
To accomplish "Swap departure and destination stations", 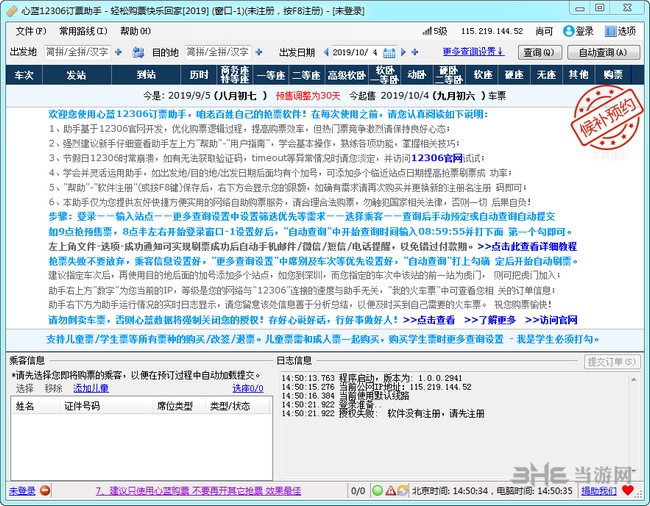I will coord(138,52).
